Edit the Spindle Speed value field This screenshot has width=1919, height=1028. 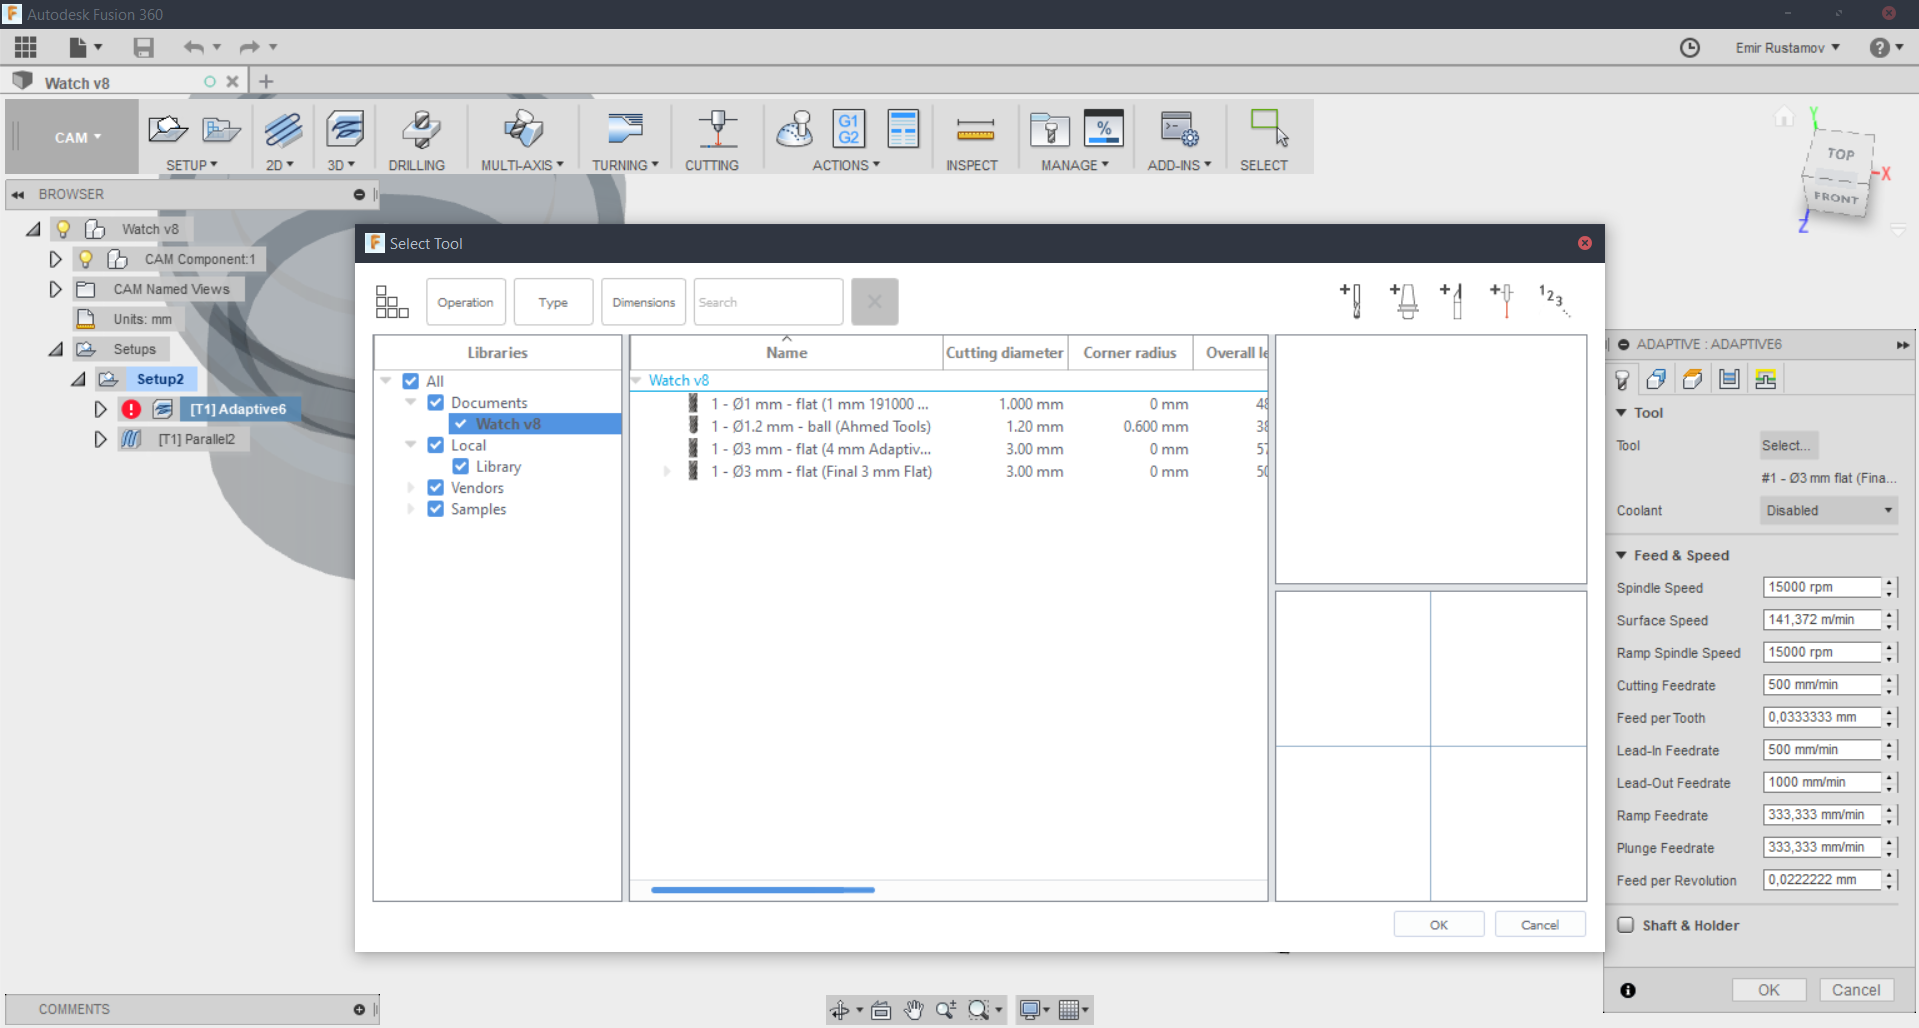coord(1822,587)
